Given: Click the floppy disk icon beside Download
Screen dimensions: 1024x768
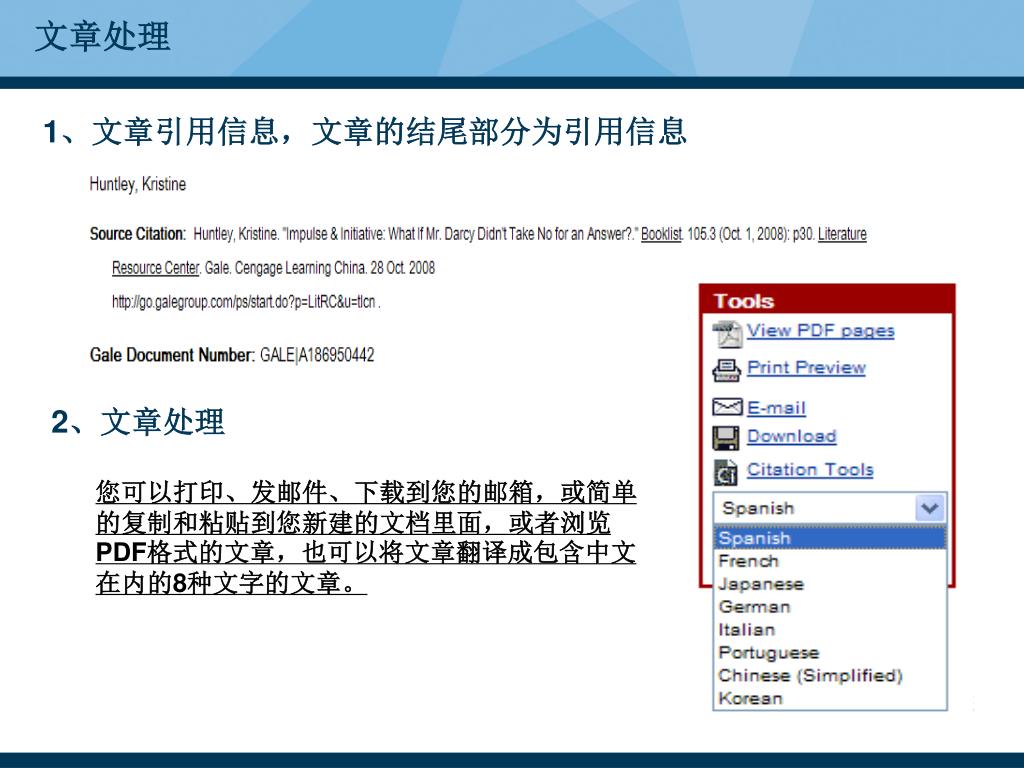Looking at the screenshot, I should [726, 438].
